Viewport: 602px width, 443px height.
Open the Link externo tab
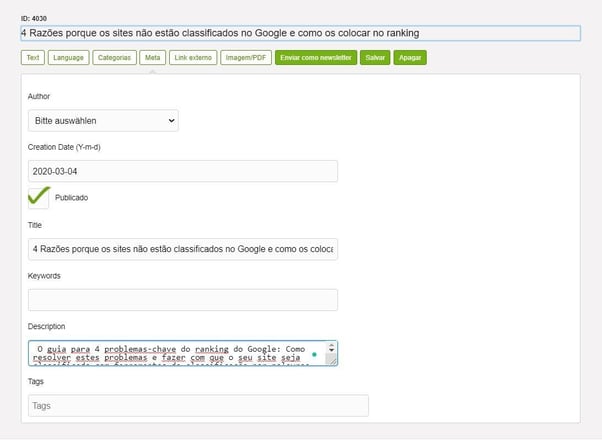[x=192, y=58]
